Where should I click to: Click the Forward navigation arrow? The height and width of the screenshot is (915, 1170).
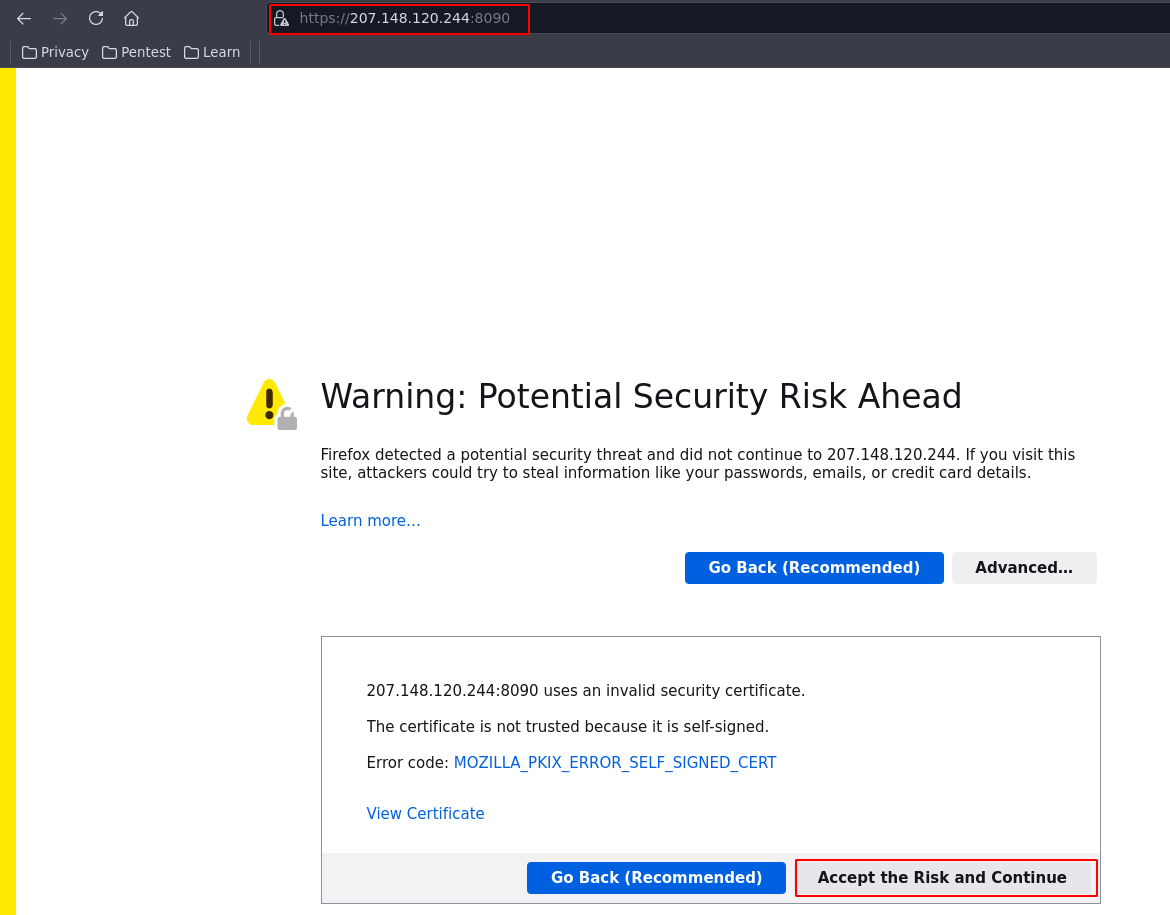click(x=60, y=19)
